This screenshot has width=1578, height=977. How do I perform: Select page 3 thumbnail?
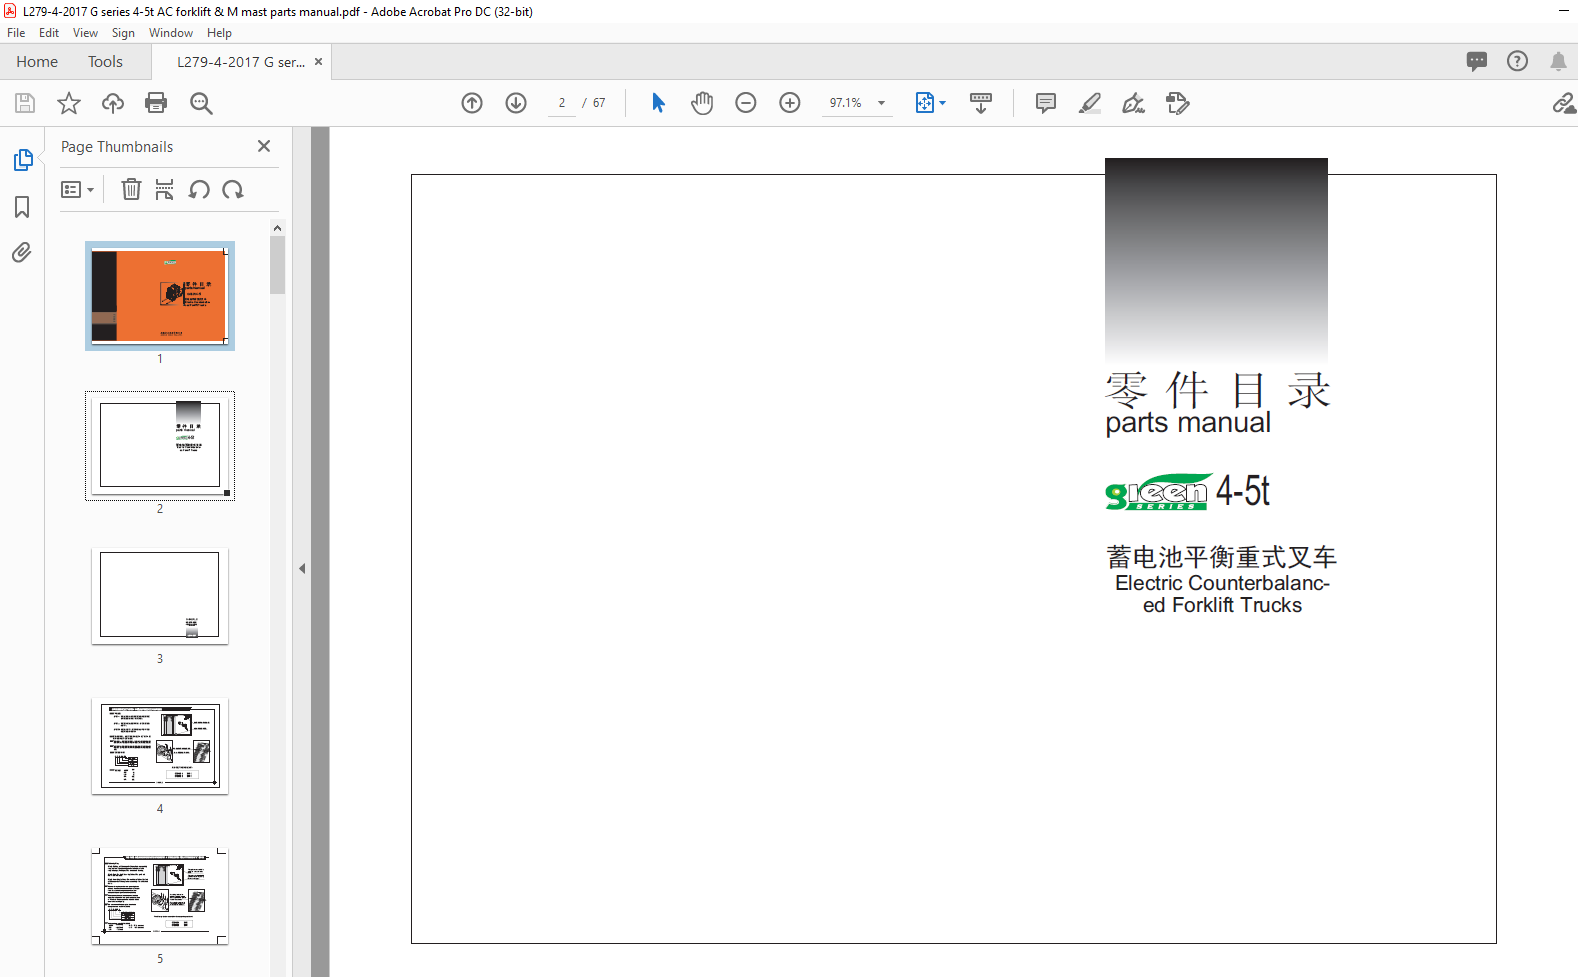tap(160, 596)
